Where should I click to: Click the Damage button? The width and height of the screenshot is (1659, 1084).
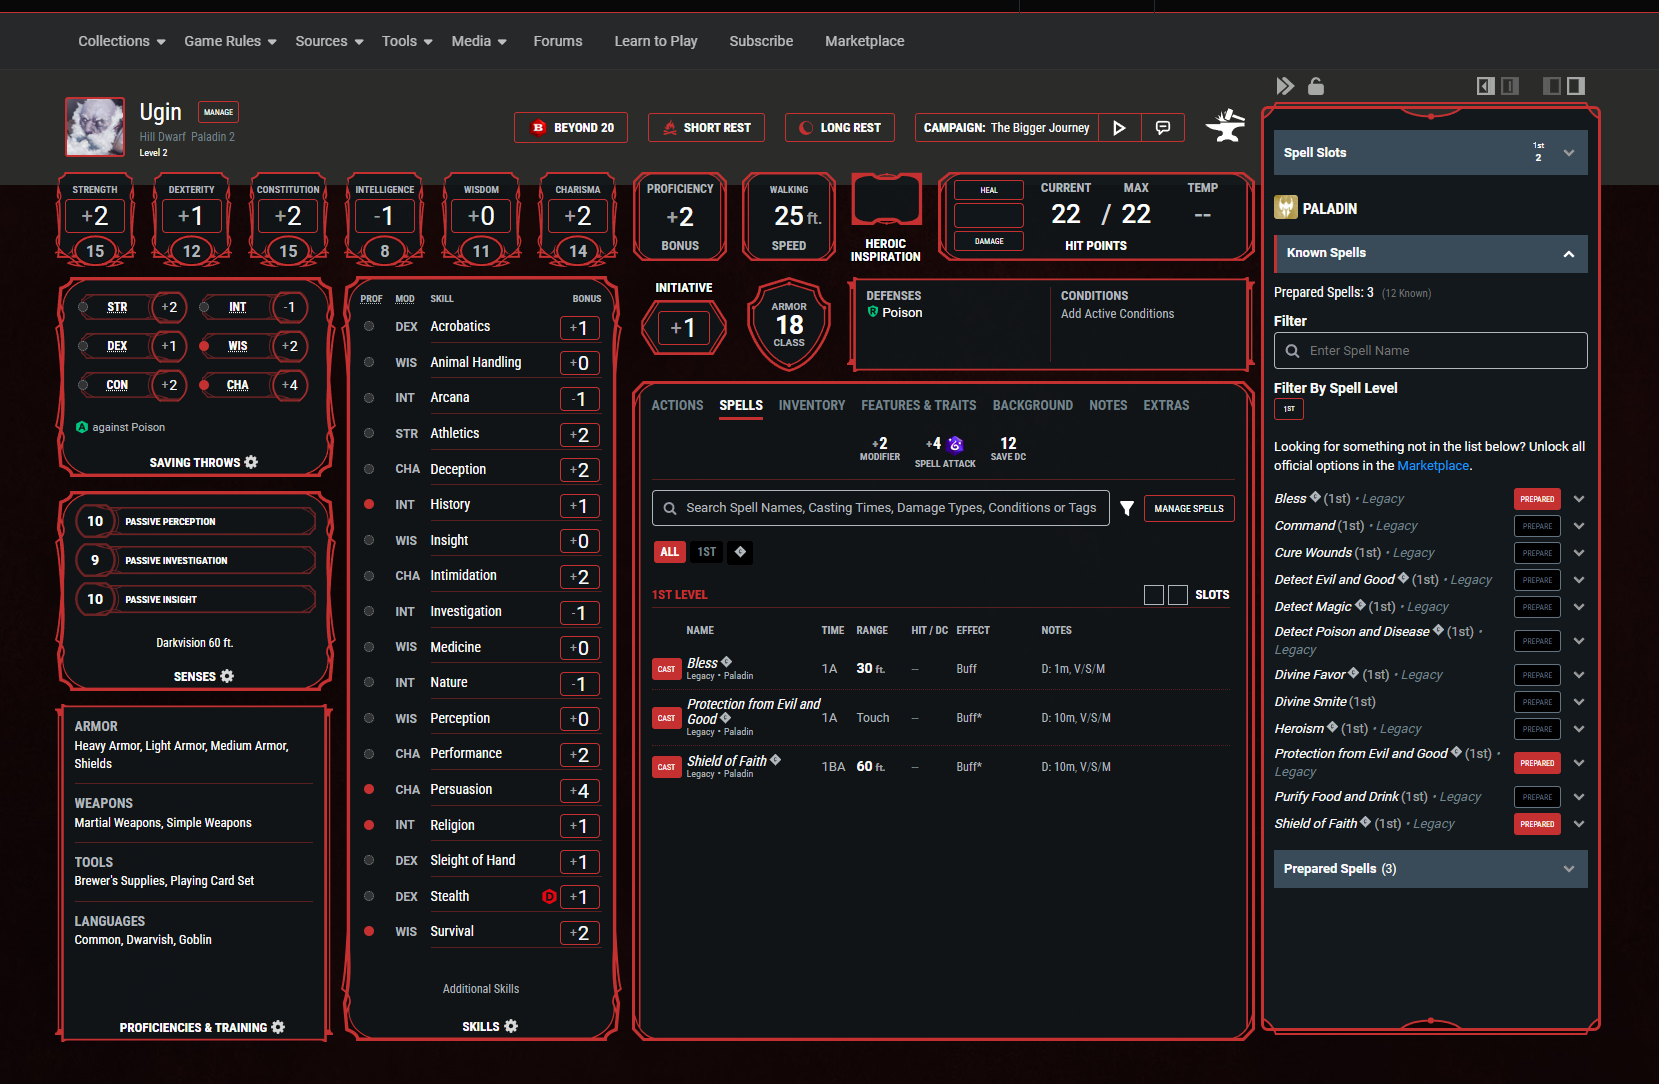tap(989, 241)
